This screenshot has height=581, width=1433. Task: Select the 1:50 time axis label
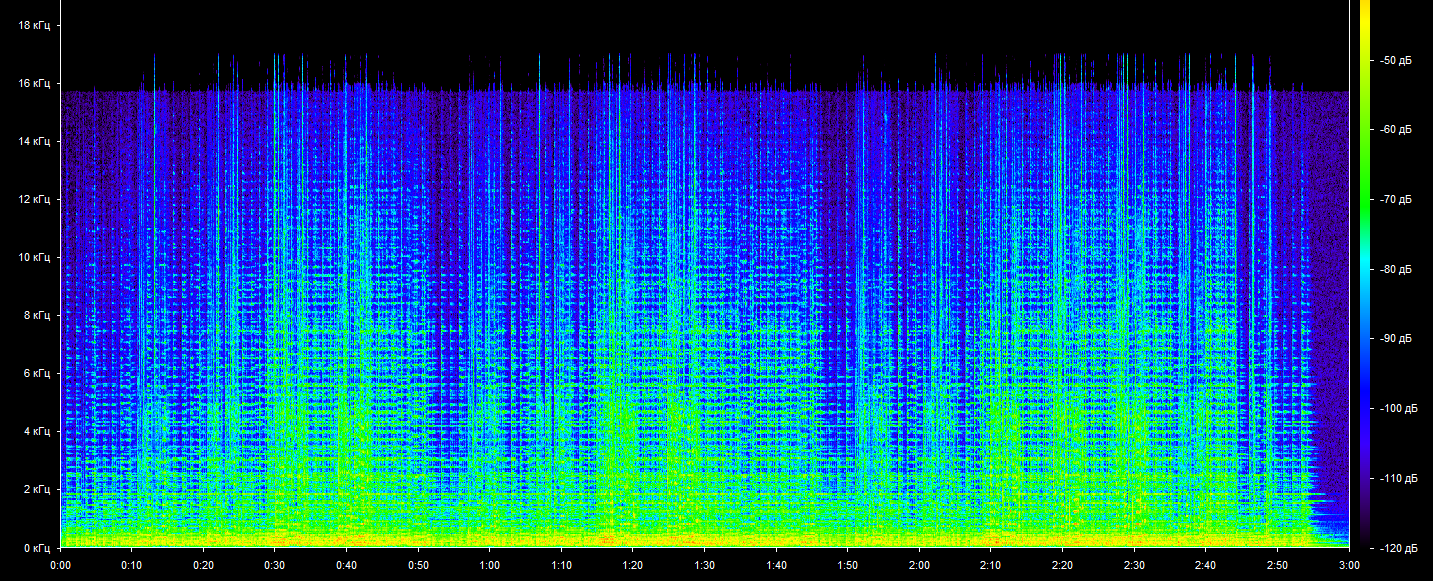(848, 566)
